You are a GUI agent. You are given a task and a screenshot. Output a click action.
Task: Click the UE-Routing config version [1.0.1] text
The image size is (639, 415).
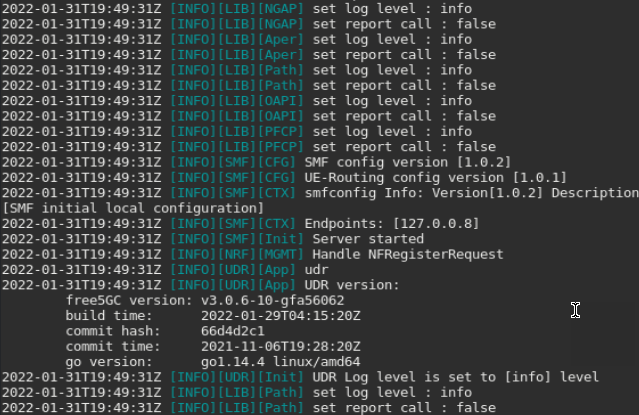(436, 178)
